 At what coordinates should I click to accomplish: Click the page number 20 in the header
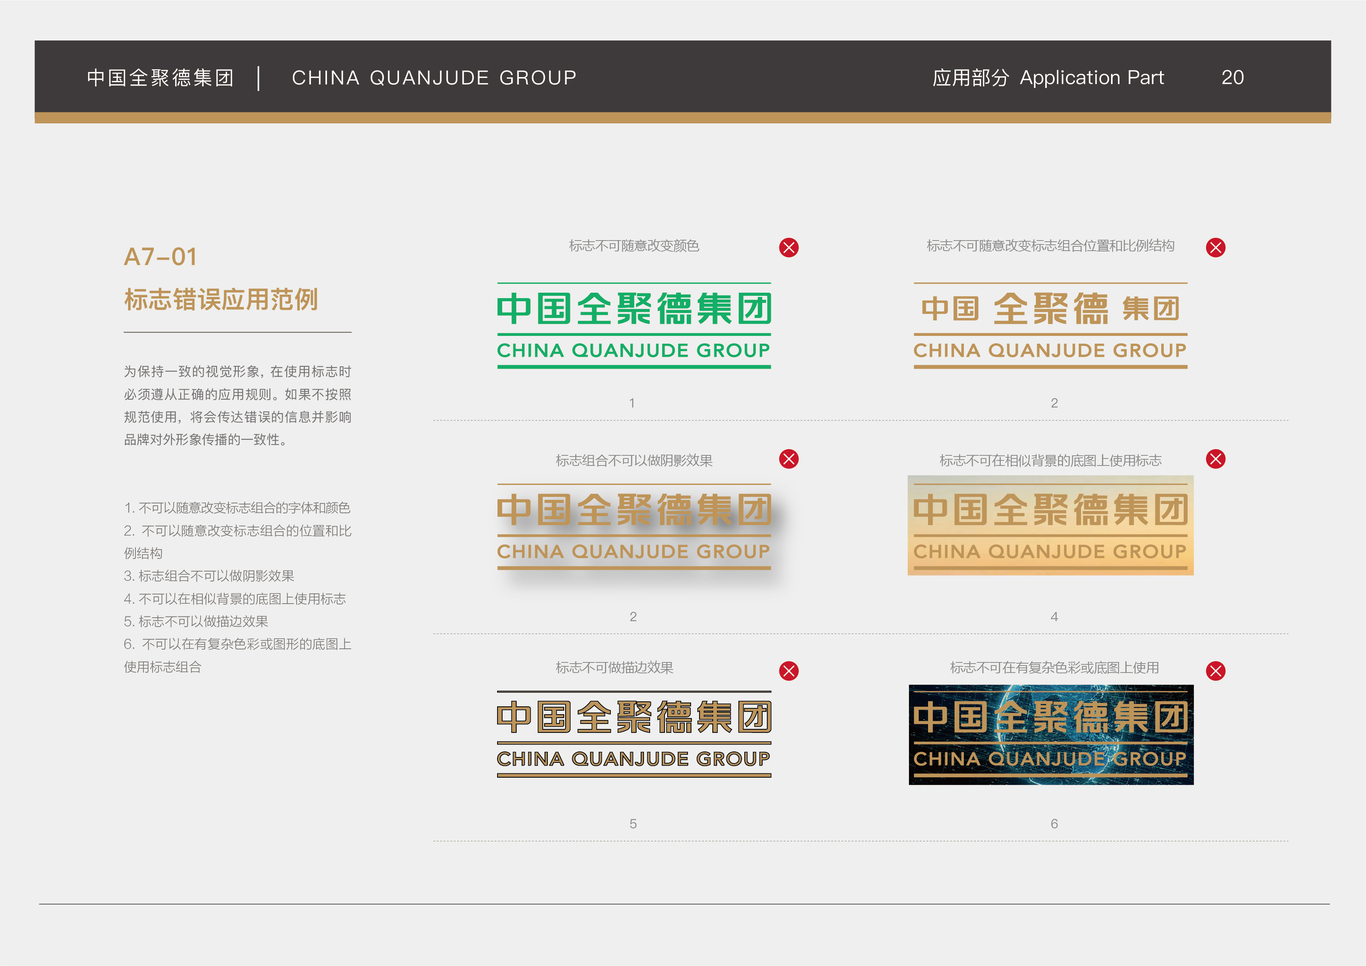click(1233, 78)
